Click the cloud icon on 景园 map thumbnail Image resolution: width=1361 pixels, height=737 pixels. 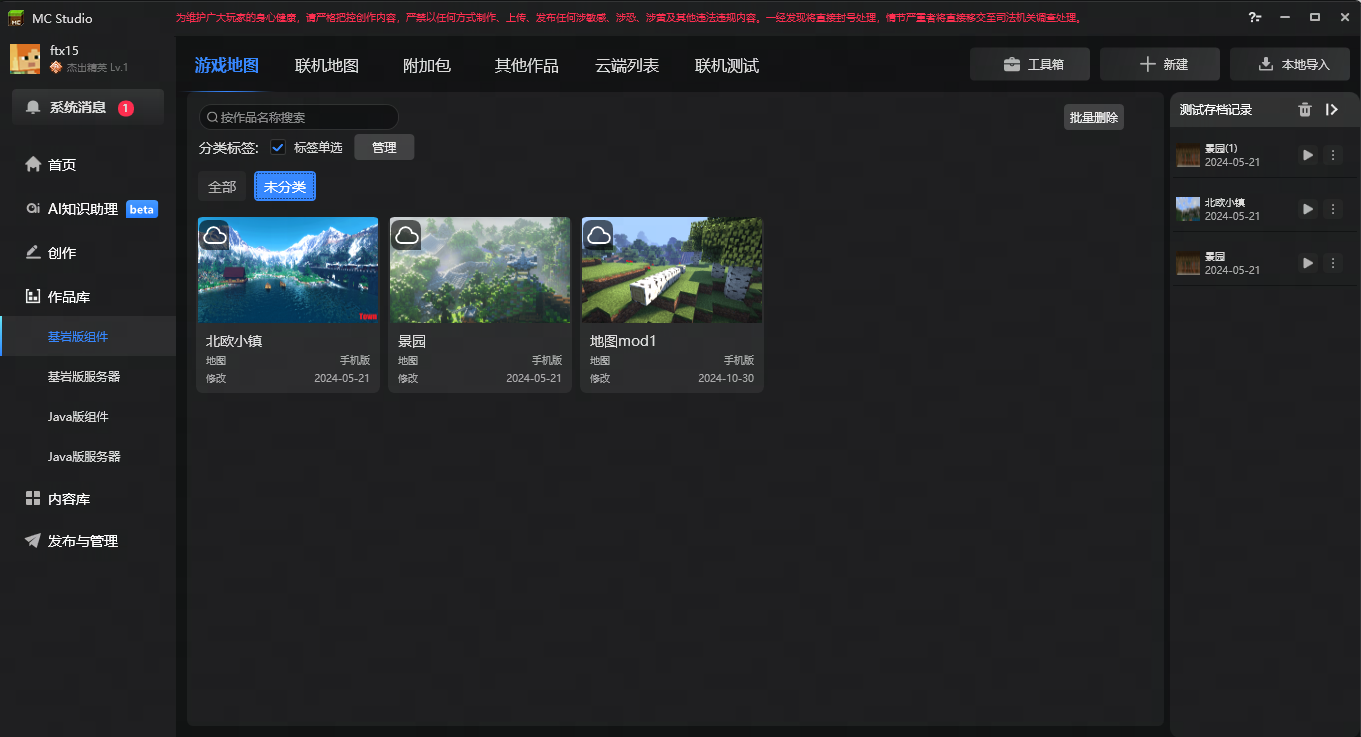point(406,235)
